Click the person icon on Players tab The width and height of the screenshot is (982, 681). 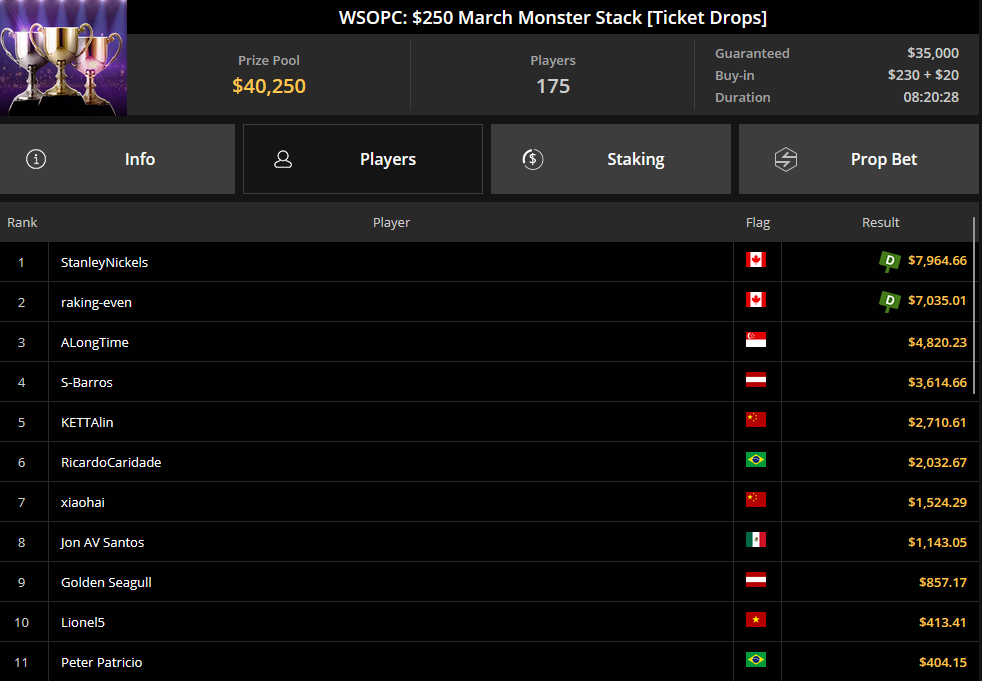coord(283,159)
